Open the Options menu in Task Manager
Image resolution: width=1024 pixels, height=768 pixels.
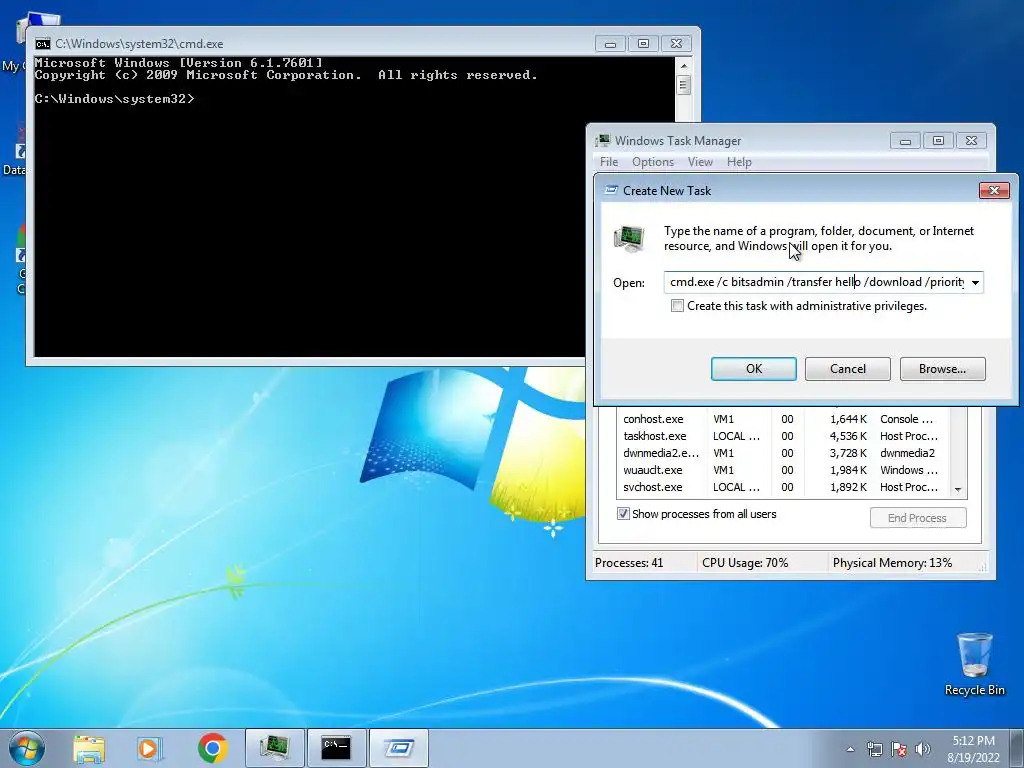[x=652, y=161]
